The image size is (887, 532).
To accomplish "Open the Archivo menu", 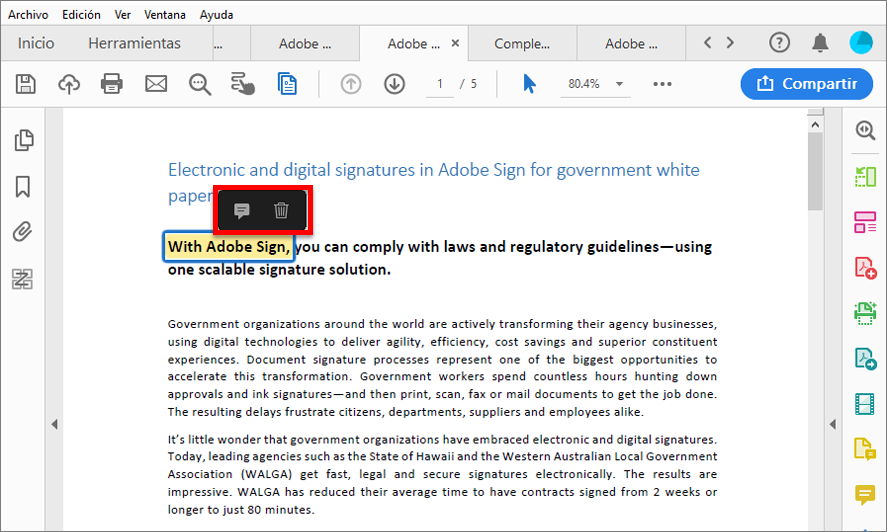I will tap(28, 15).
